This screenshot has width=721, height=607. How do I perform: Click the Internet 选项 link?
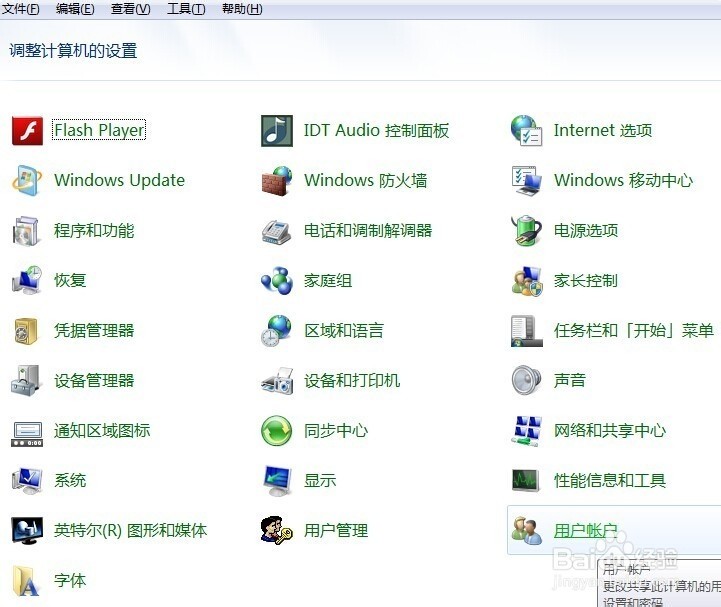[x=603, y=131]
